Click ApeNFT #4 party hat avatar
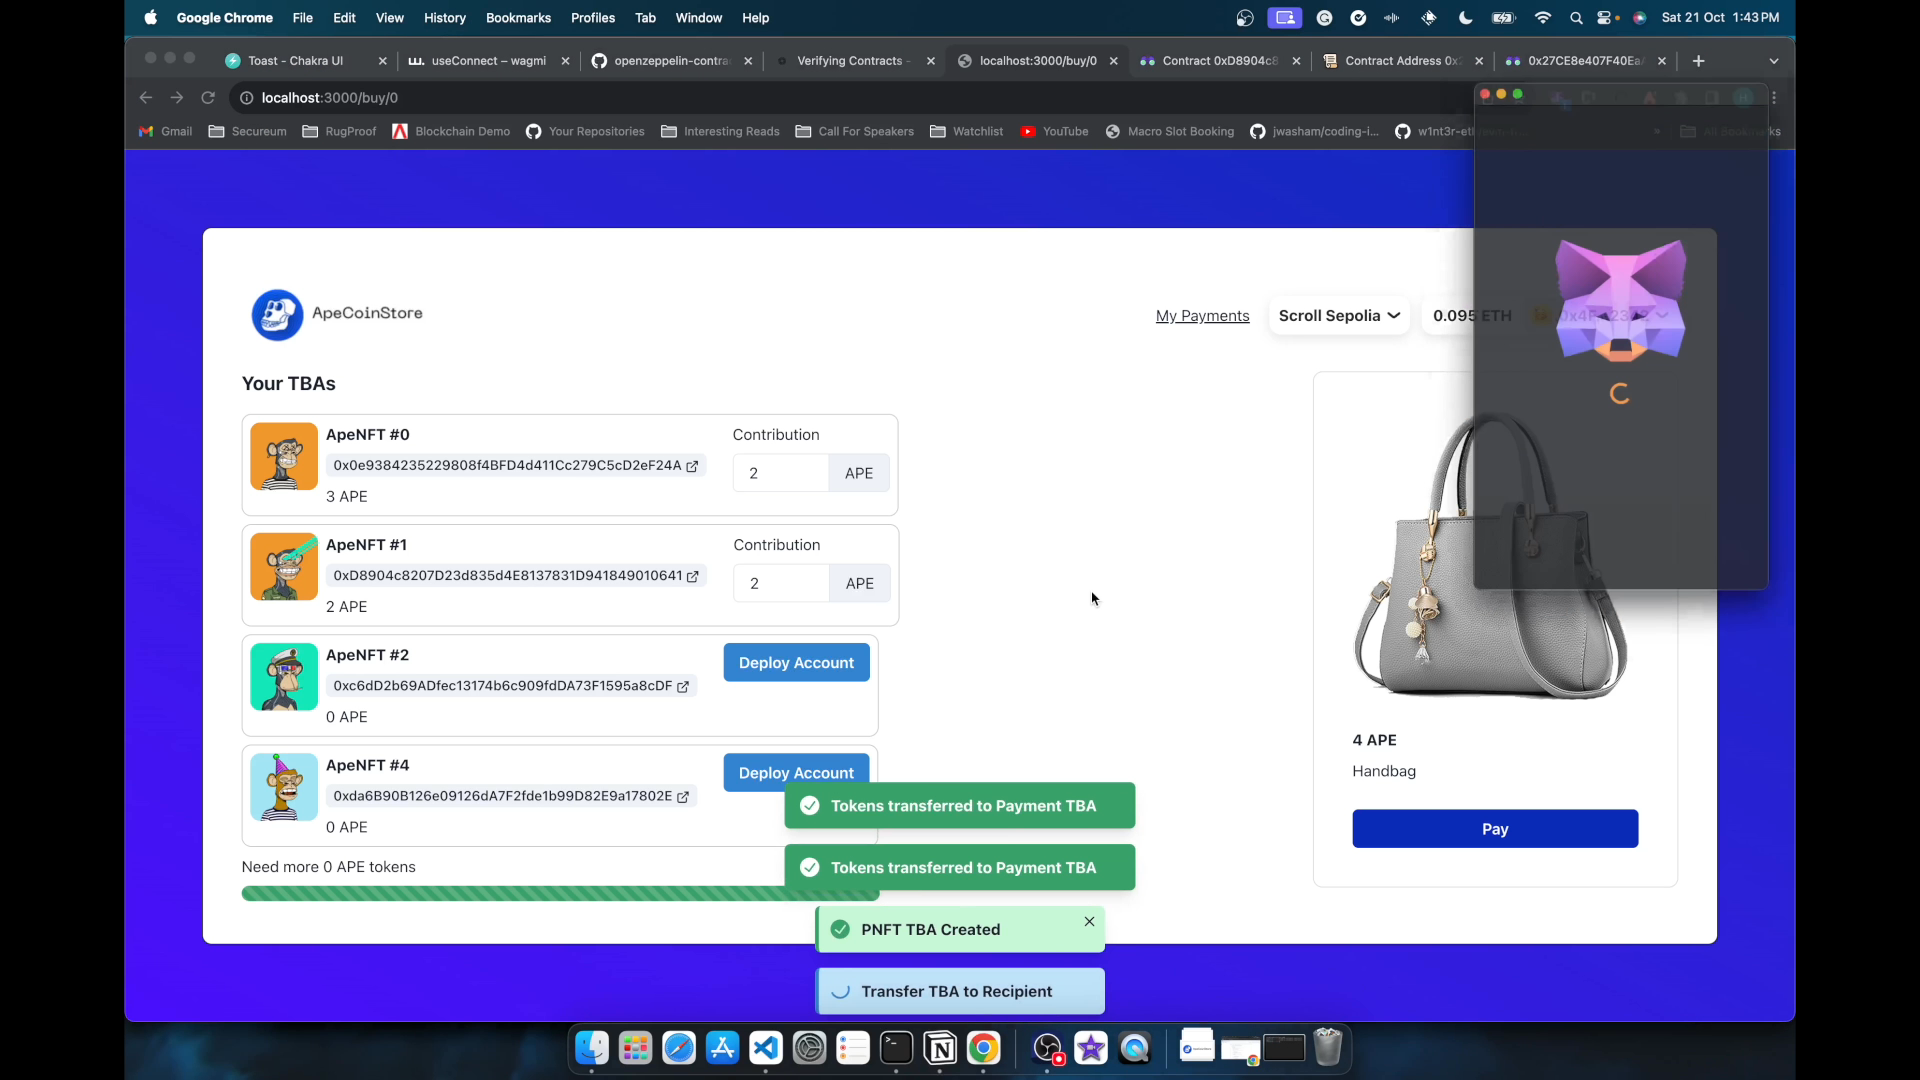The image size is (1920, 1080). coord(284,786)
